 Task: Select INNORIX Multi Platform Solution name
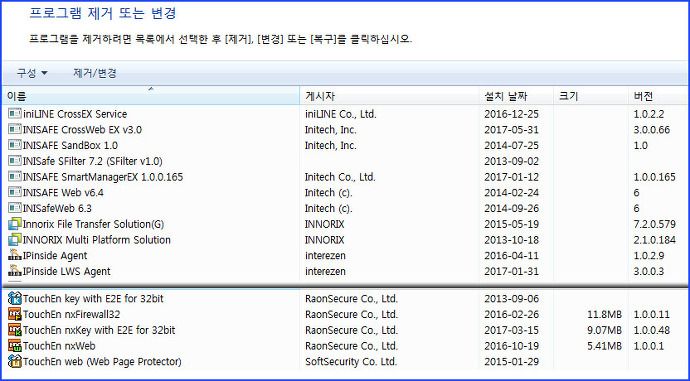pyautogui.click(x=97, y=240)
